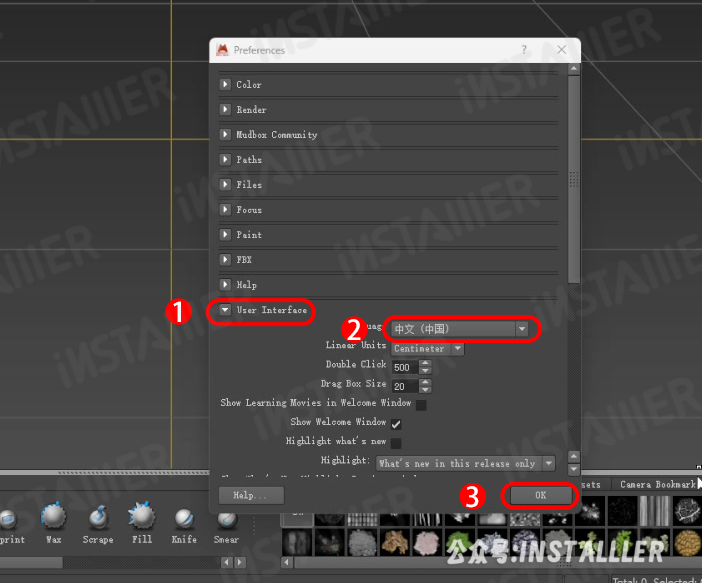Click stamp tray left scroll arrow
Viewport: 702px width, 583px height.
pos(287,562)
